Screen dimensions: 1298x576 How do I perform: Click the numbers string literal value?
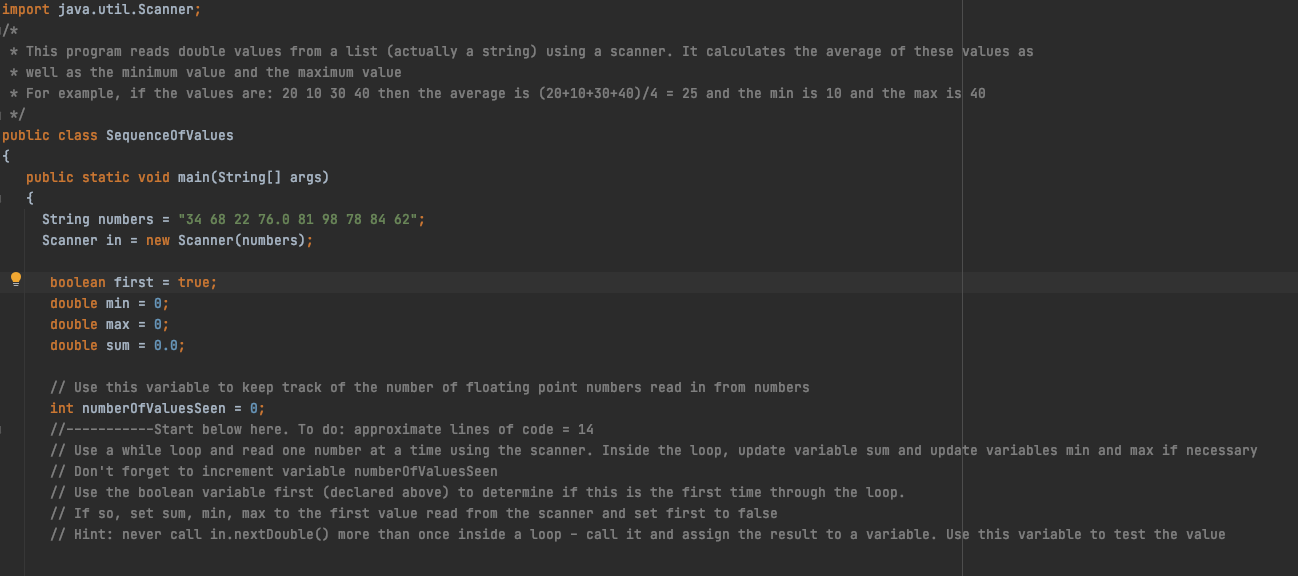coord(298,219)
